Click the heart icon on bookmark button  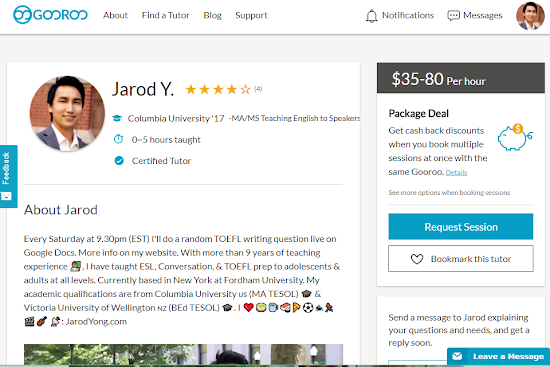point(417,259)
